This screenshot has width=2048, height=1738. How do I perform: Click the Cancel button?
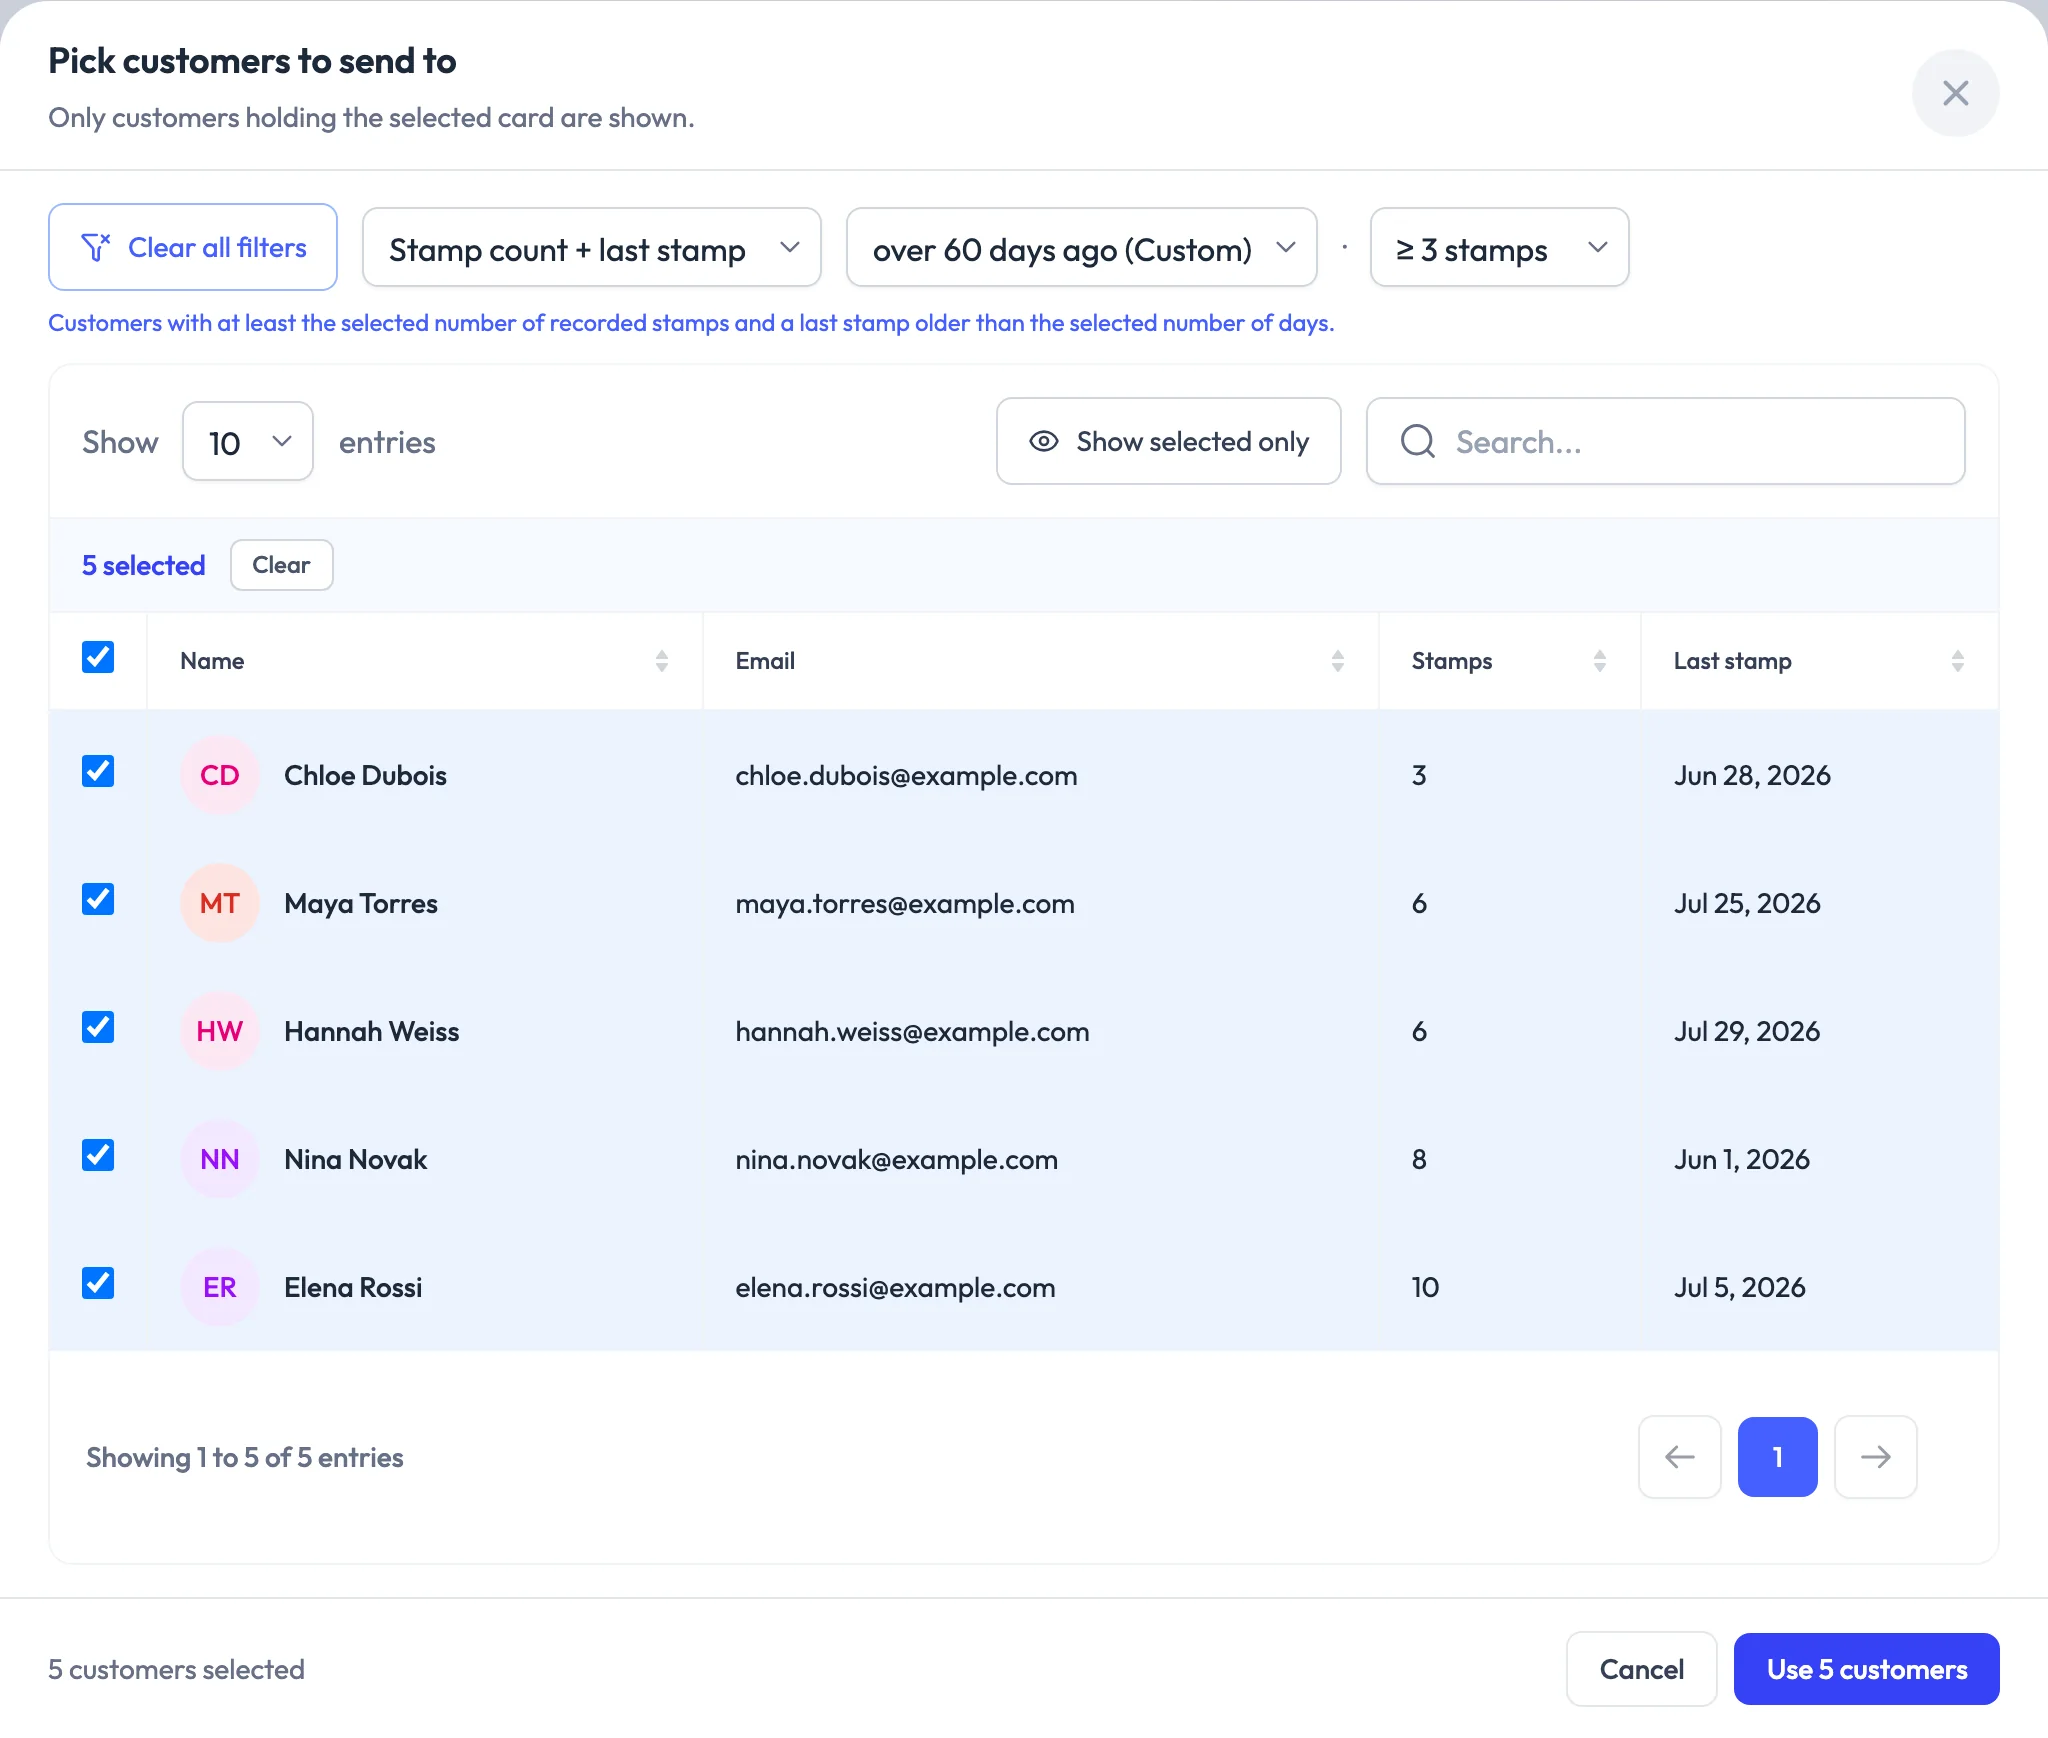pyautogui.click(x=1642, y=1669)
